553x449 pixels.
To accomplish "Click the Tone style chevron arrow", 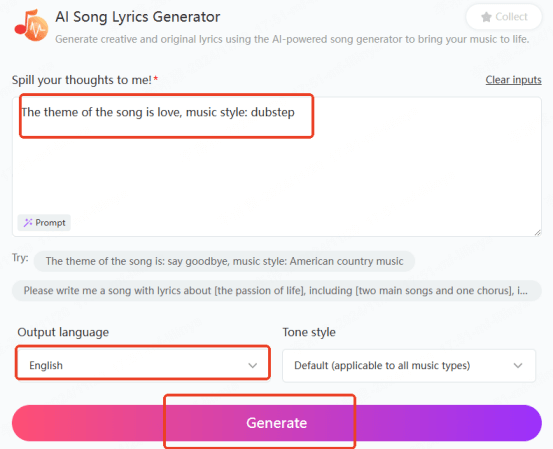I will click(518, 365).
